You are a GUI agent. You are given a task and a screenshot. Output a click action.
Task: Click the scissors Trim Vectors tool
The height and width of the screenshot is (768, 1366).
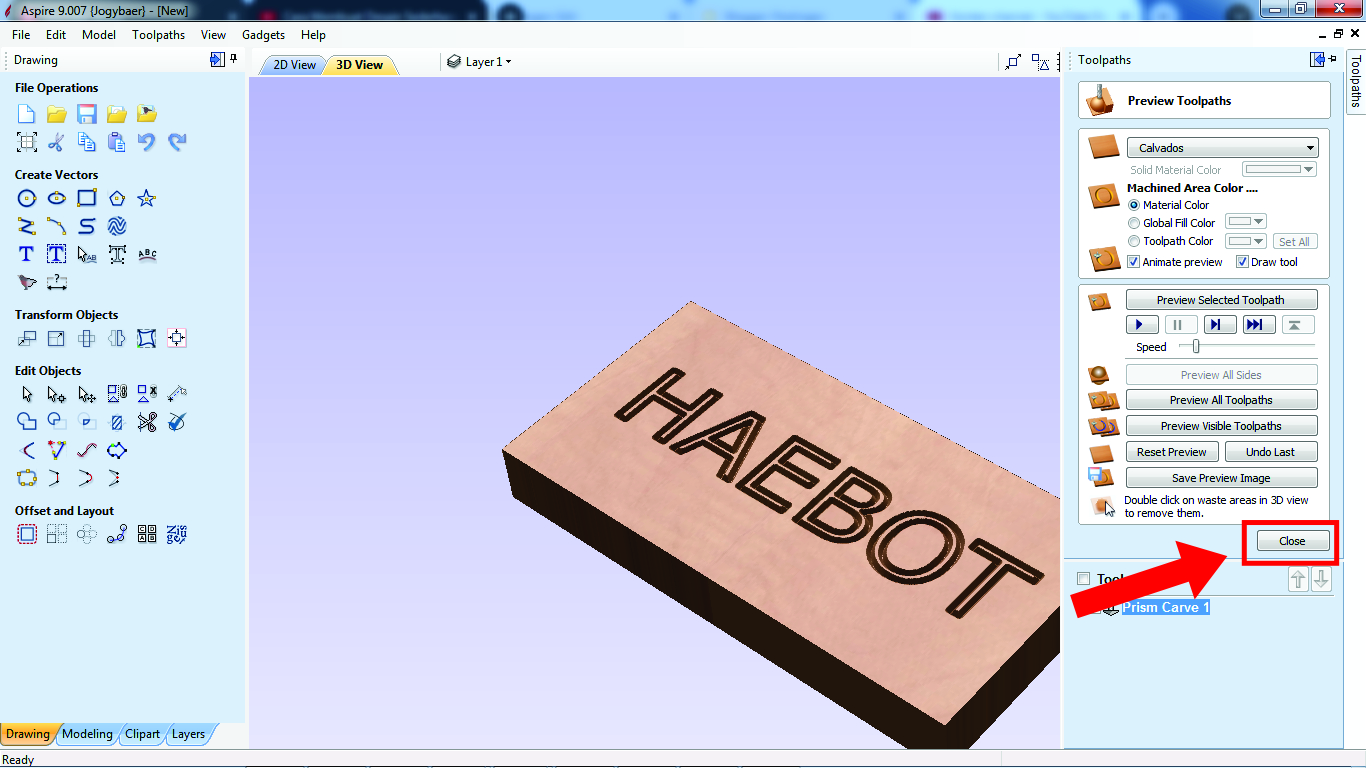(147, 422)
